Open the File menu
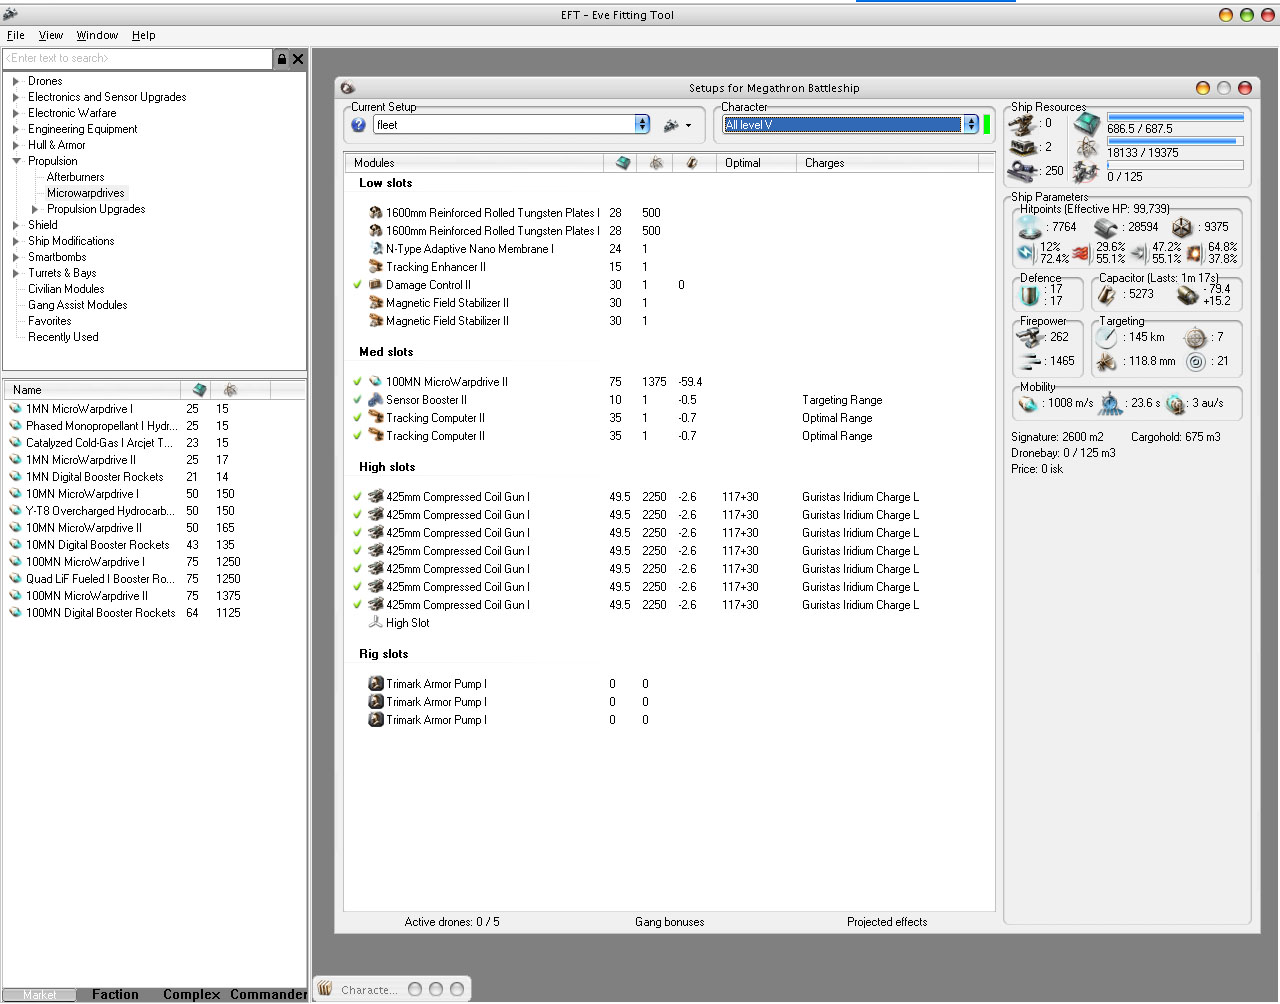This screenshot has height=1004, width=1280. pyautogui.click(x=16, y=35)
